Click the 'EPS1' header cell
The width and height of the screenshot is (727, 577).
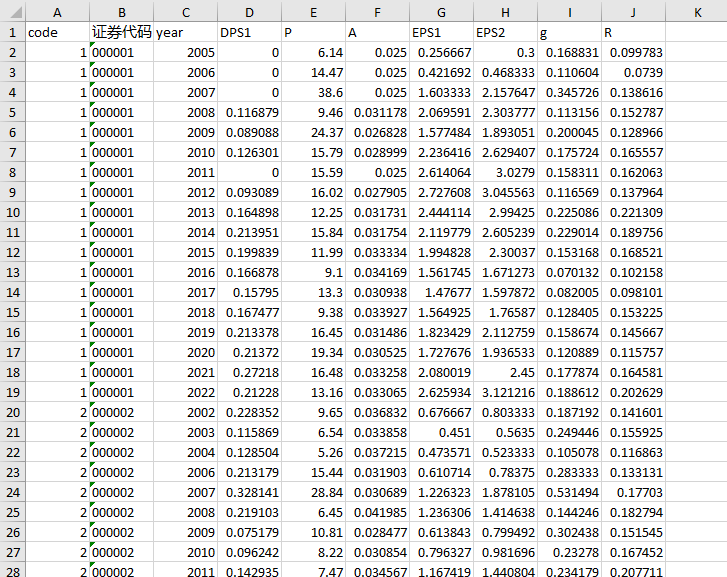(441, 32)
